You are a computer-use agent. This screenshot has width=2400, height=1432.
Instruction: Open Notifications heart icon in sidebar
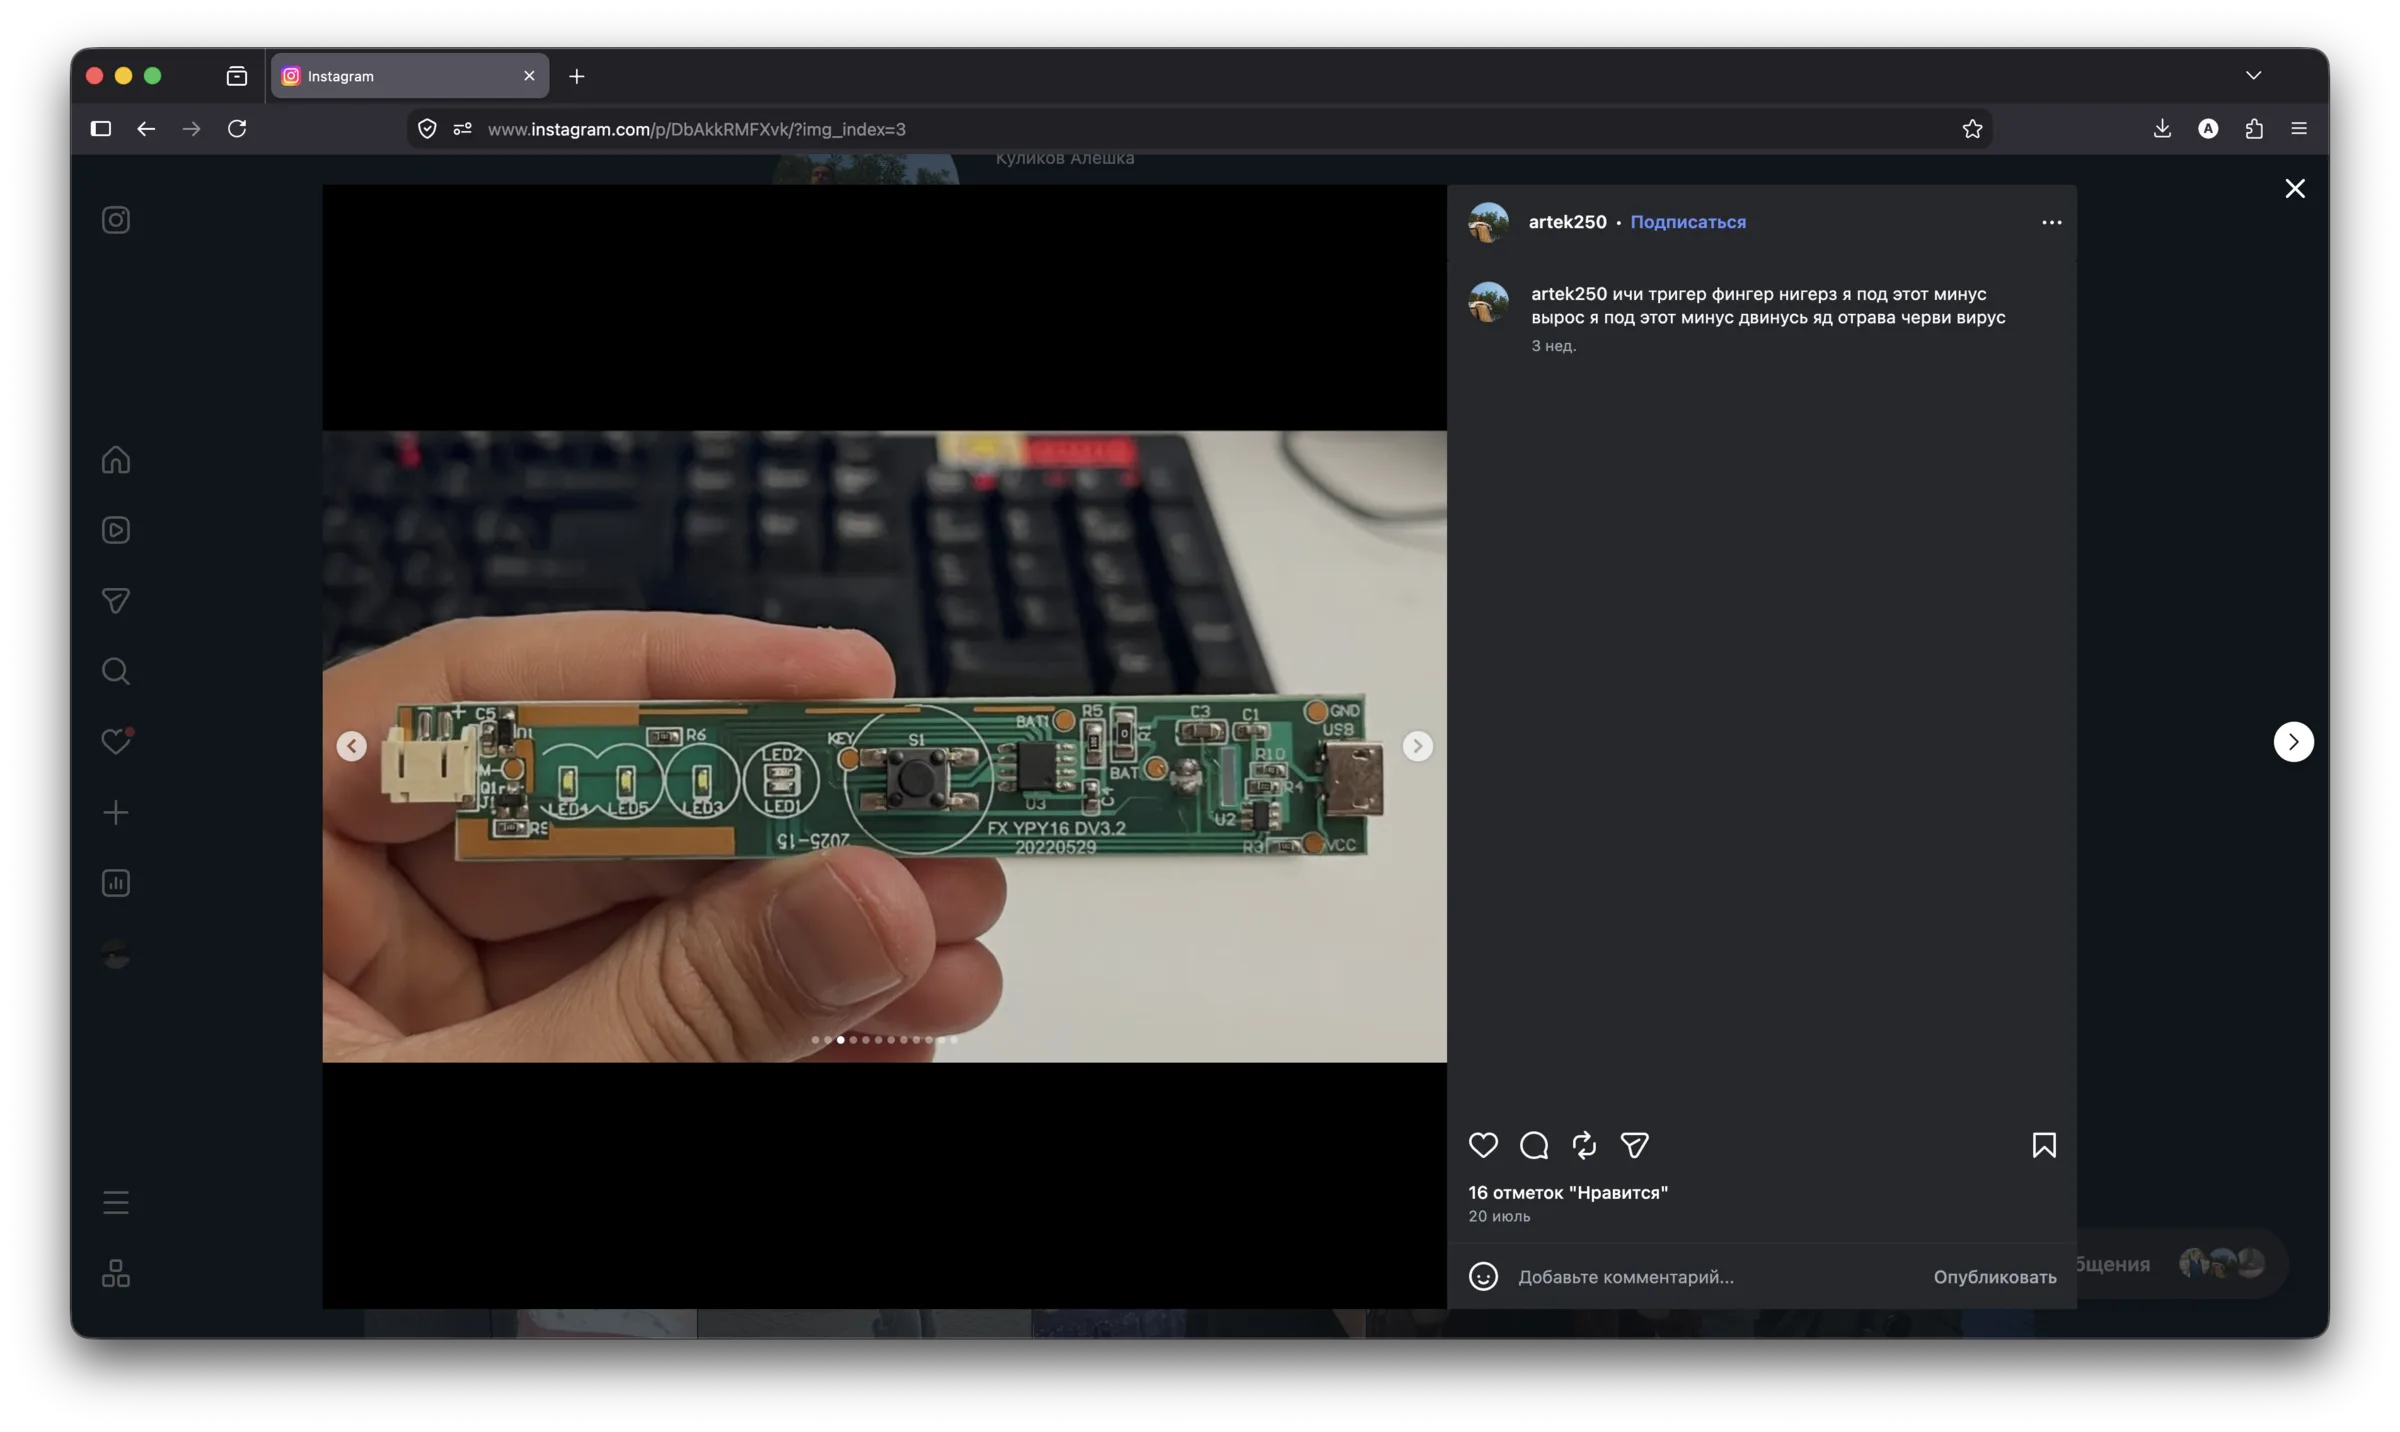116,741
